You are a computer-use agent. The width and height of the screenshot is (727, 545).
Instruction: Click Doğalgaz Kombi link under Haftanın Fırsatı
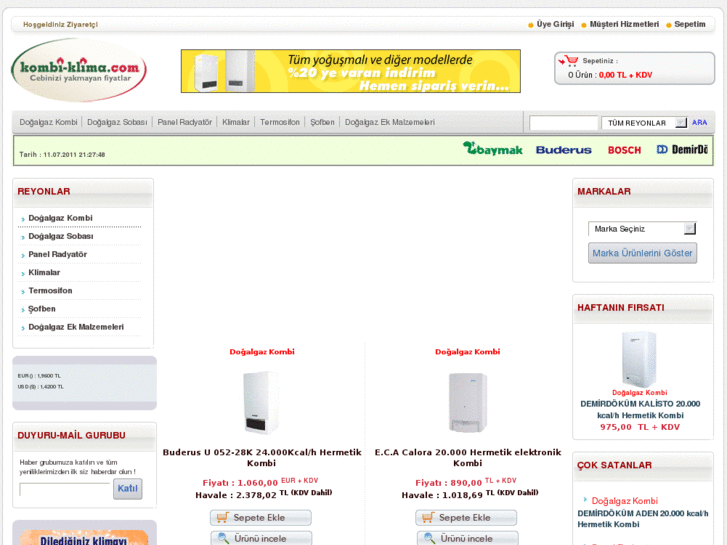click(x=639, y=392)
